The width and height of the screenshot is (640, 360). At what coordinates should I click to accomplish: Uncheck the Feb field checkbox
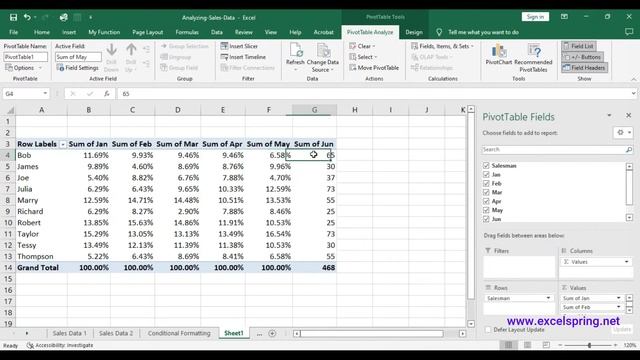pos(486,183)
